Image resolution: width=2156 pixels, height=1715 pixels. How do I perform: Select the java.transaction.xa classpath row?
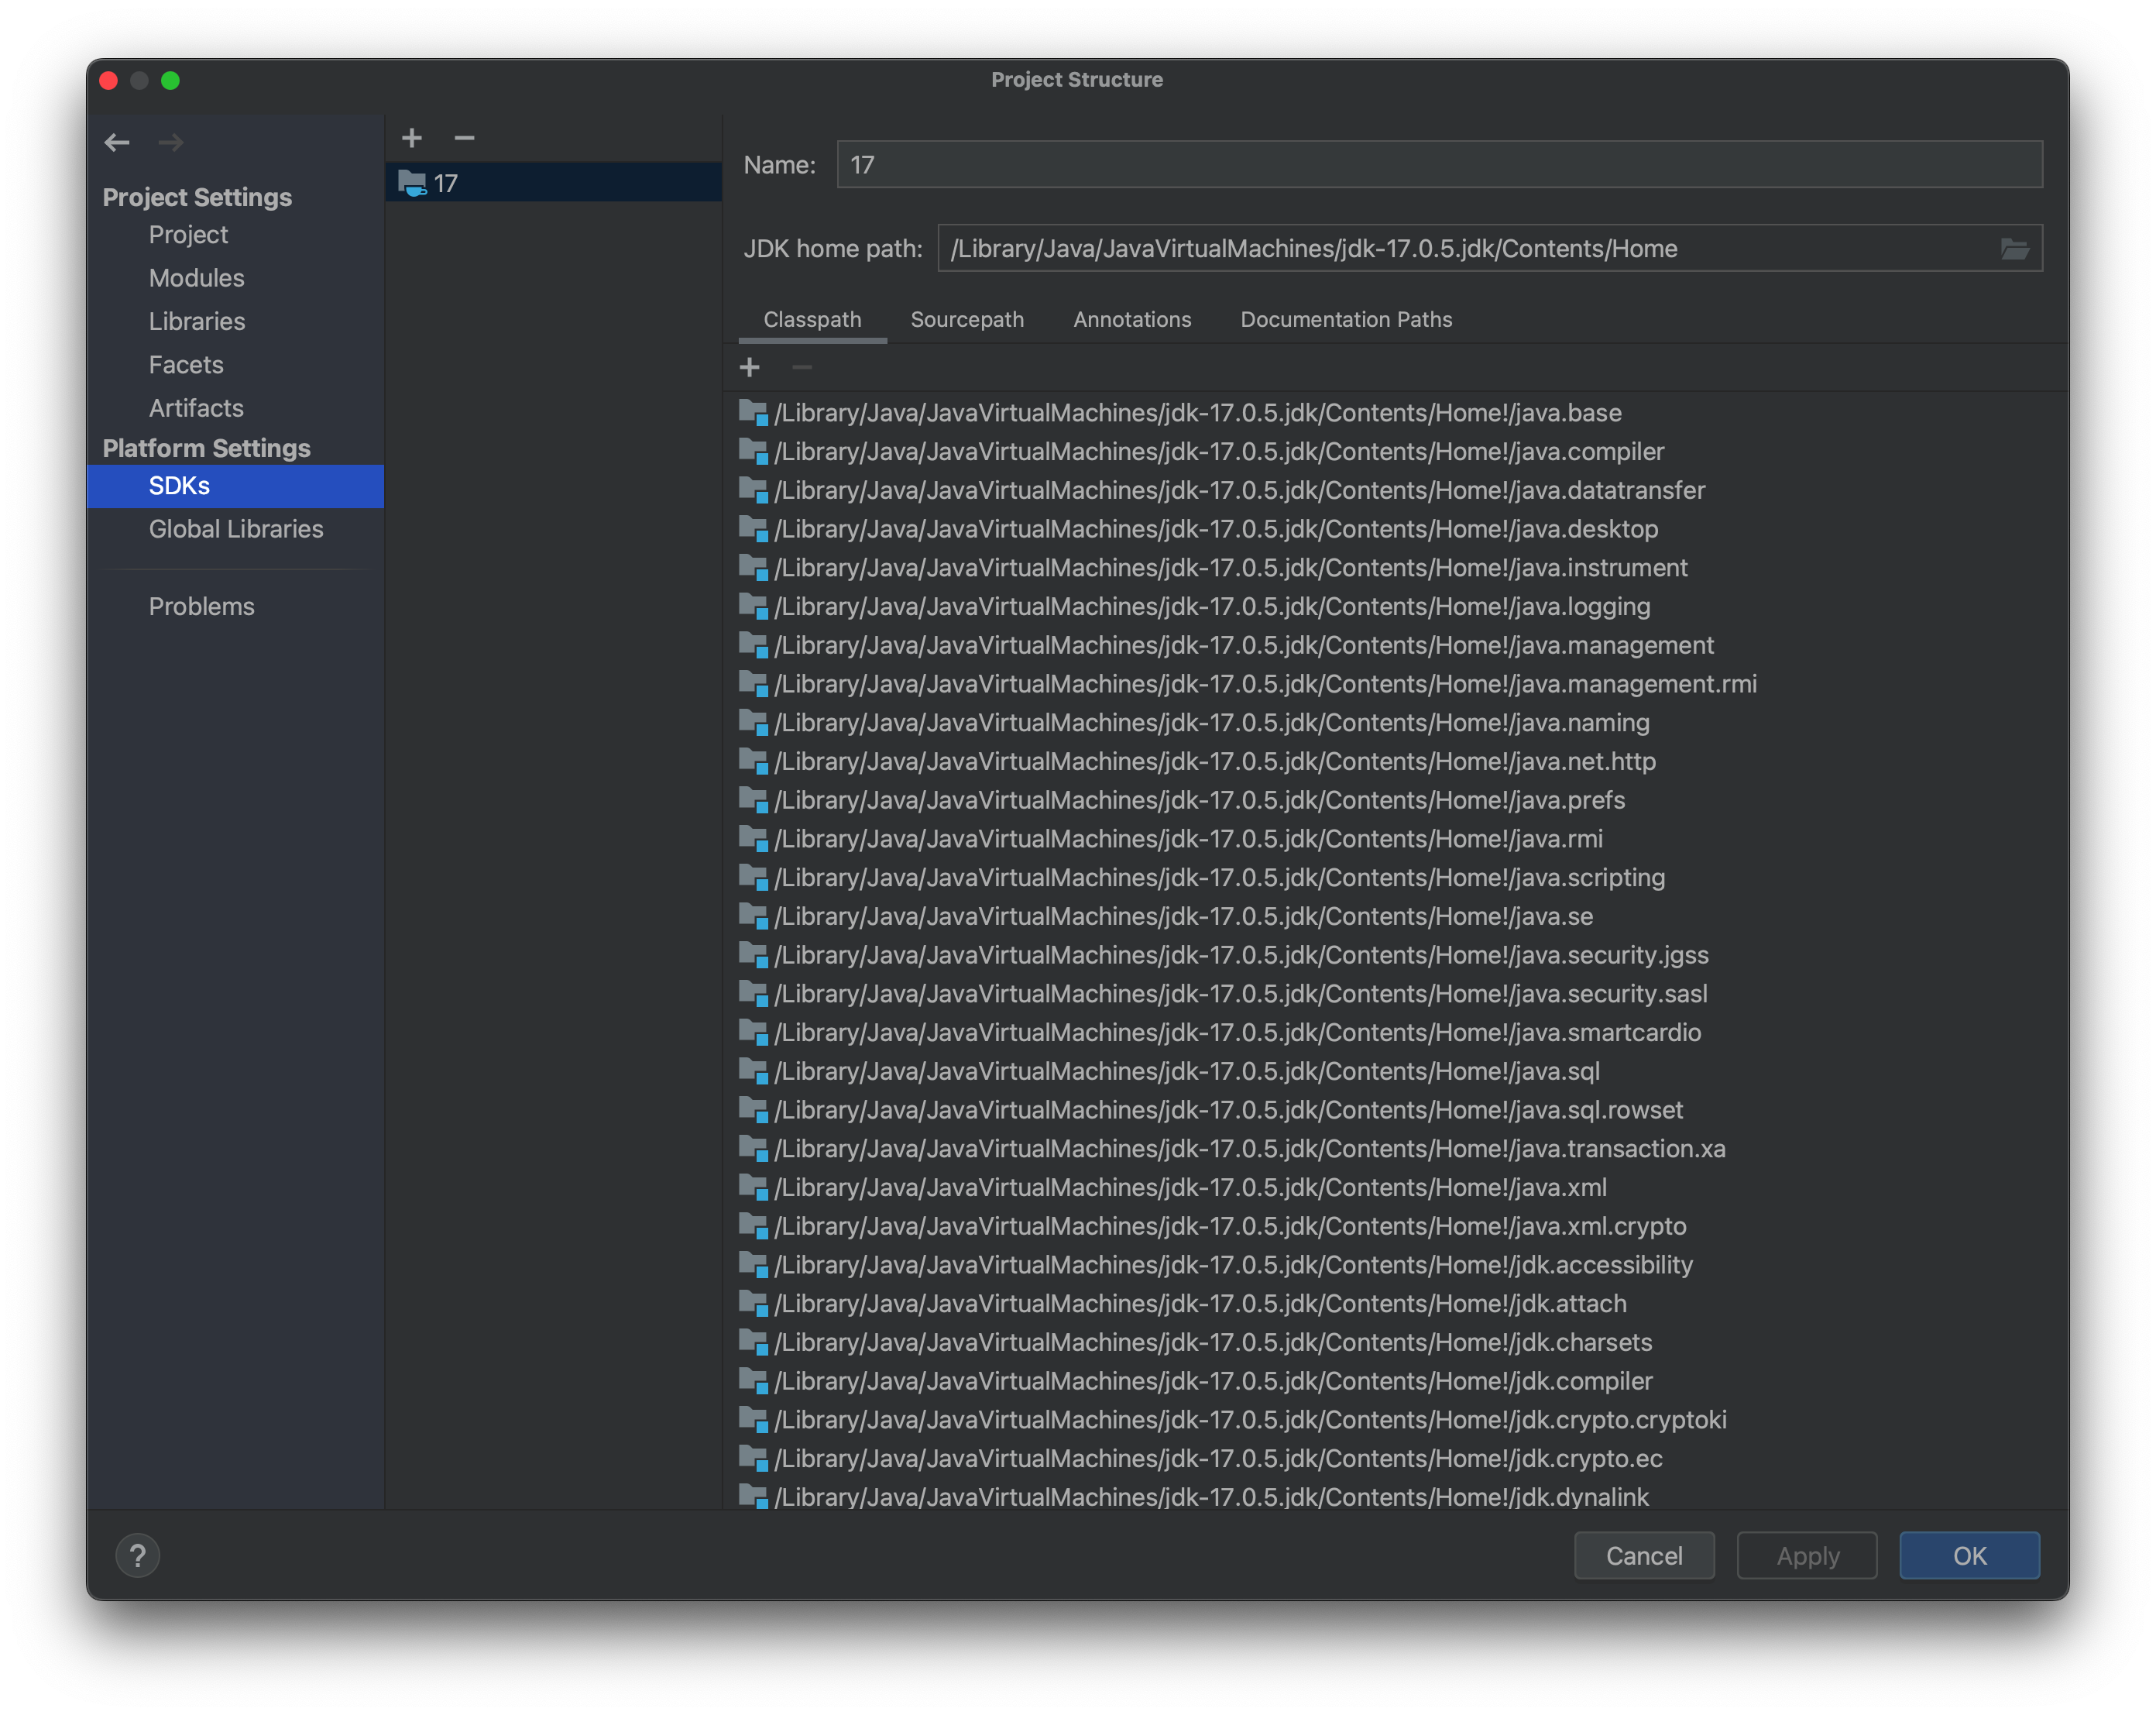pos(1396,1149)
